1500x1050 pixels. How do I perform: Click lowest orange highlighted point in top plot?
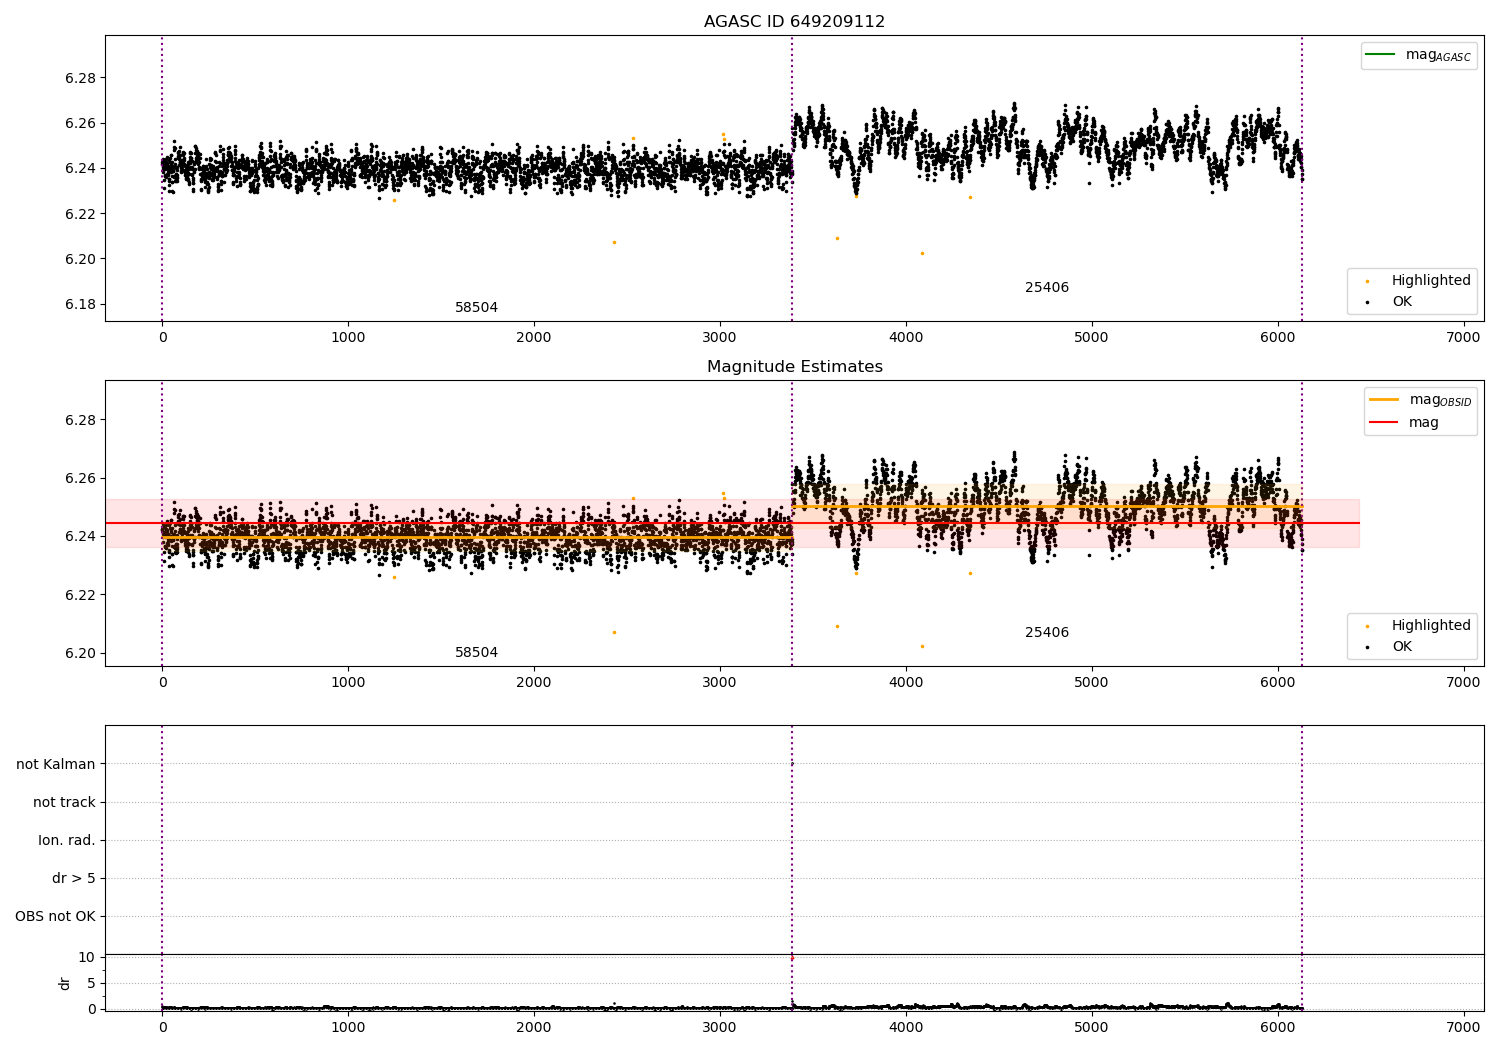pos(922,253)
